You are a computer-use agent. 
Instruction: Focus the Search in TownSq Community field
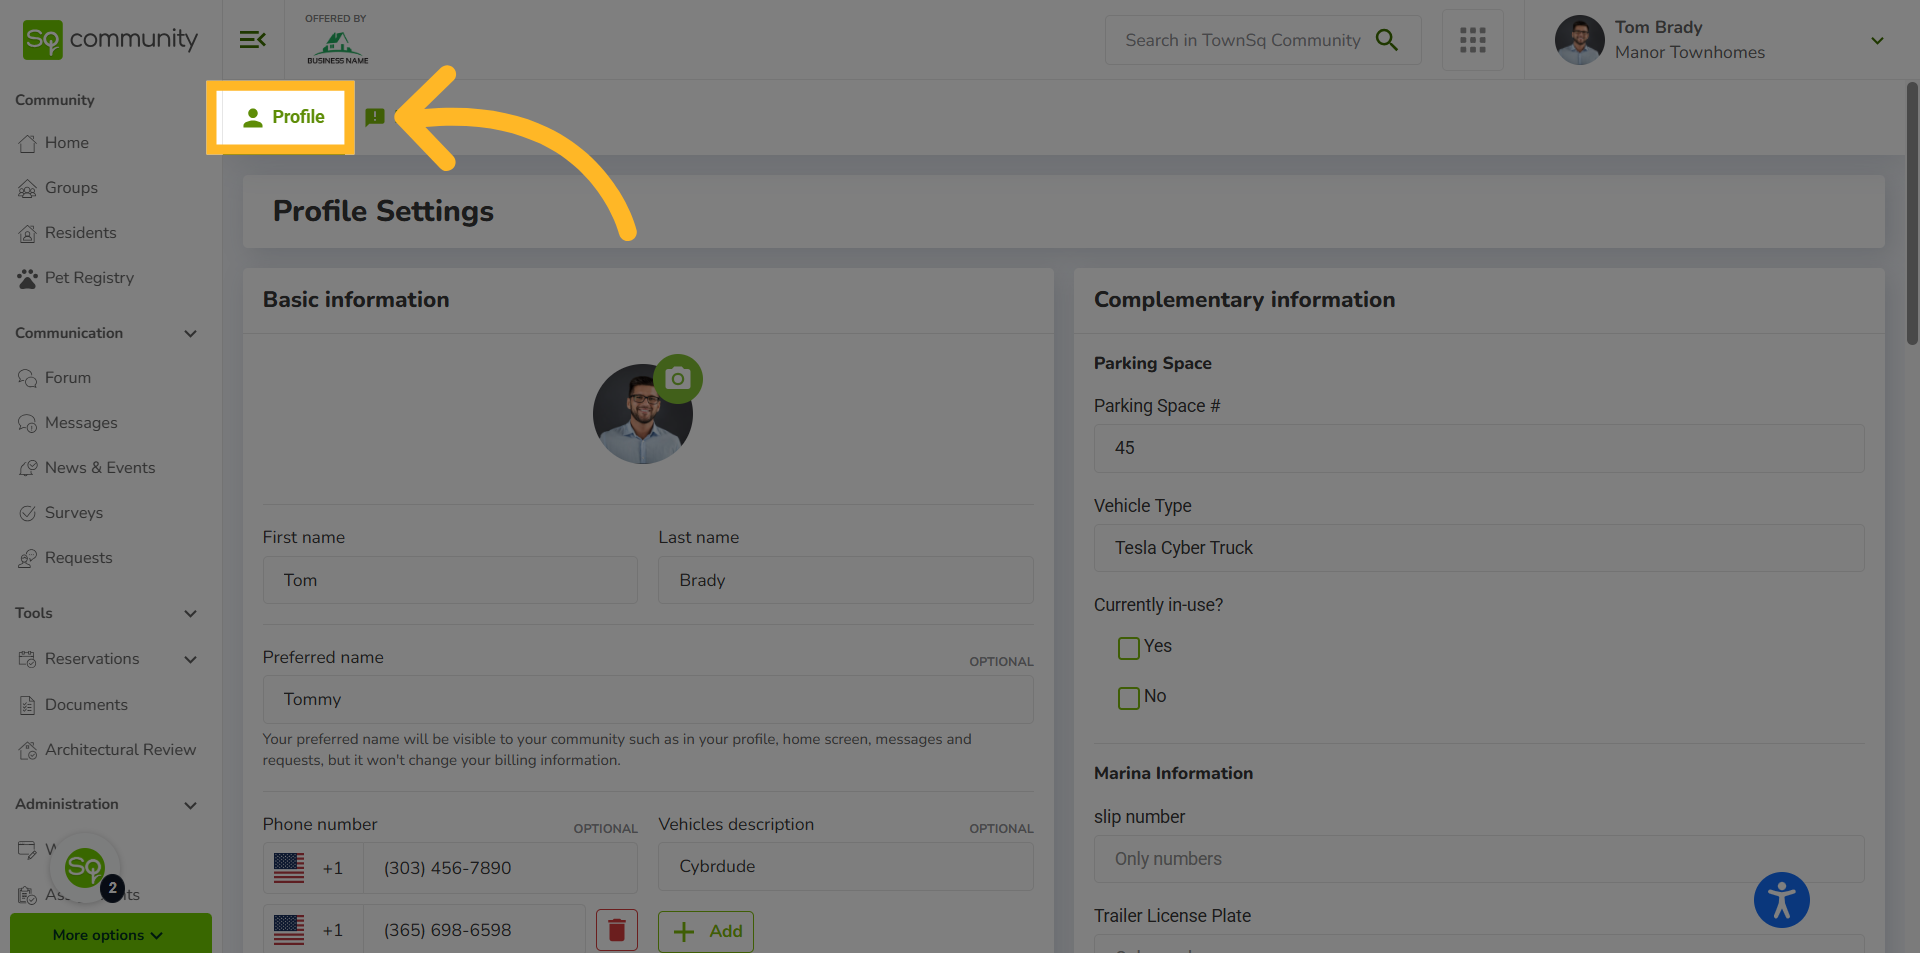(1242, 40)
